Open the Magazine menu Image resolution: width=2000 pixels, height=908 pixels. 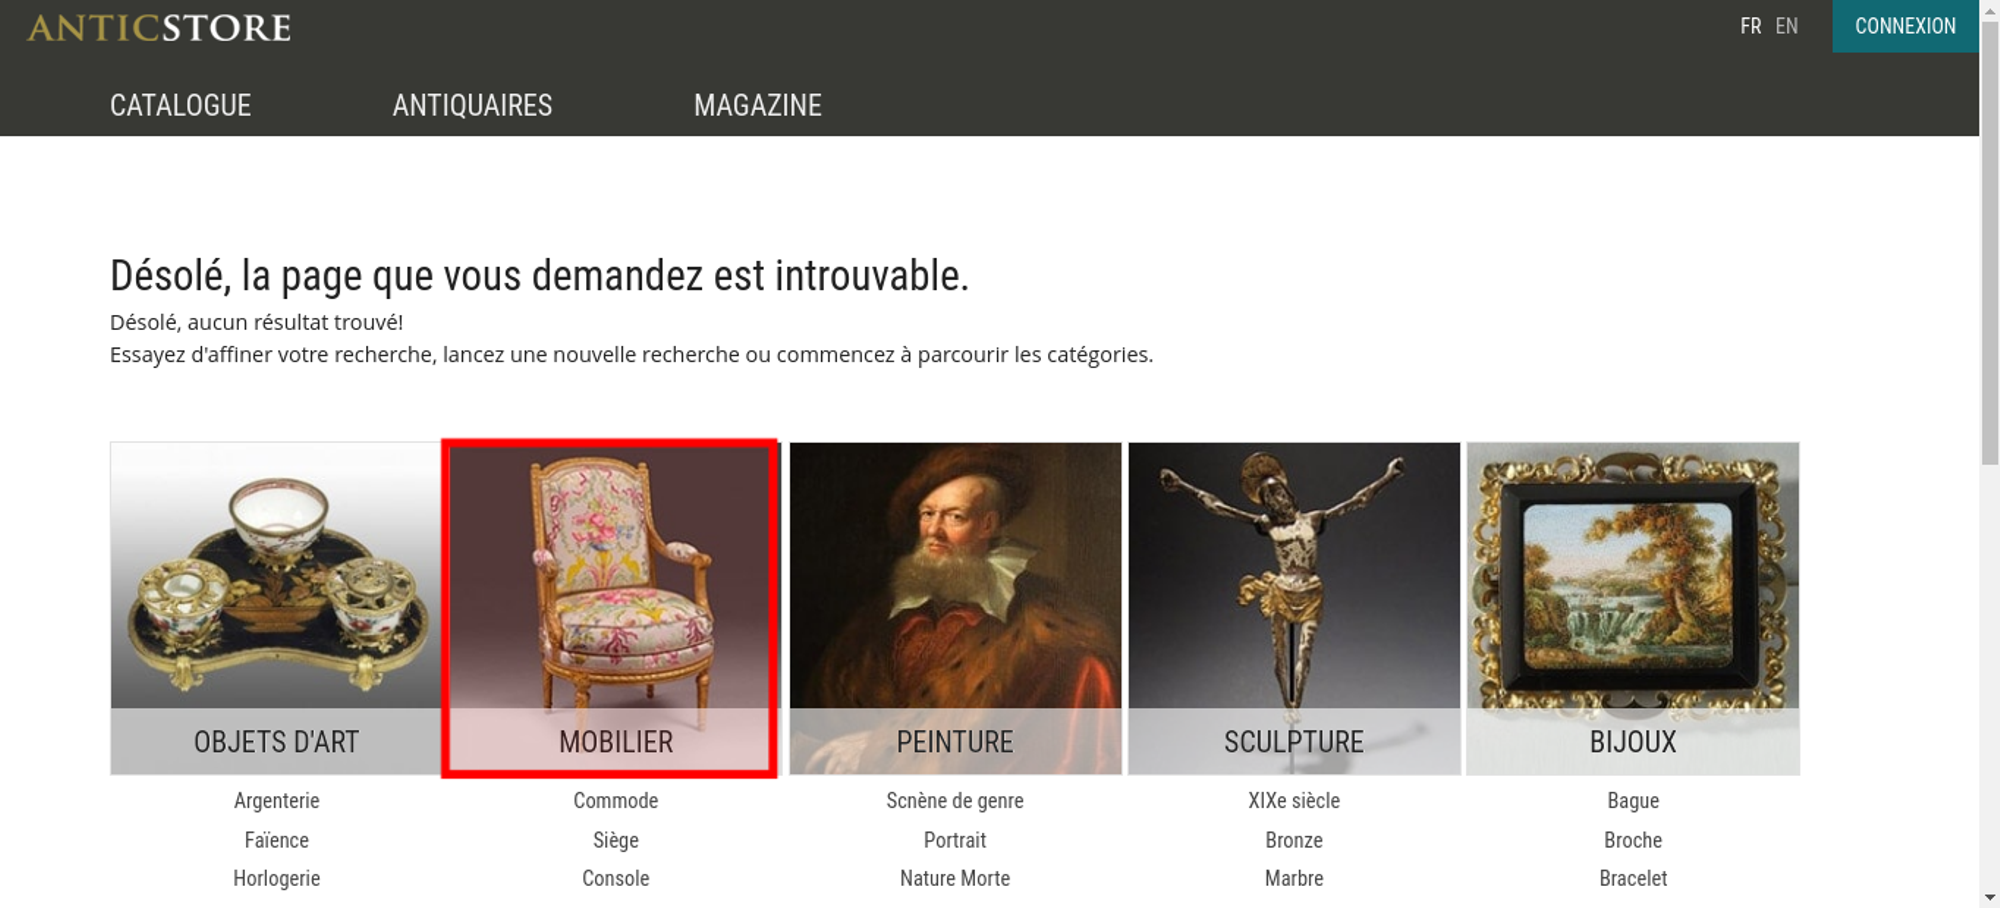758,105
